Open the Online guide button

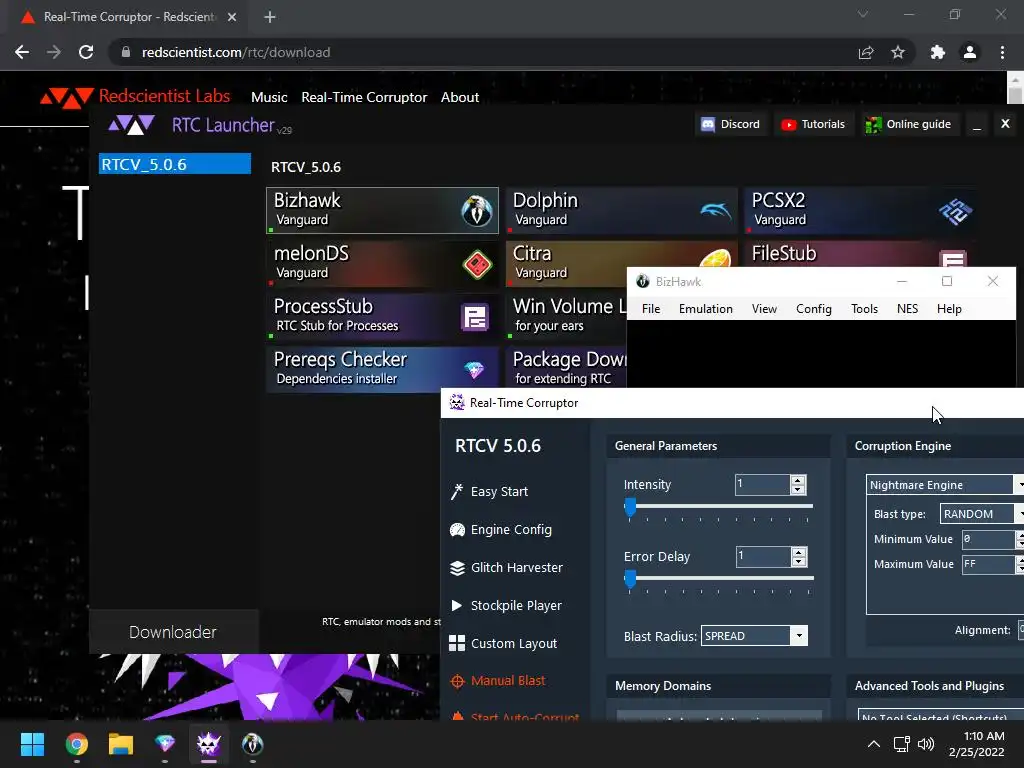(908, 124)
